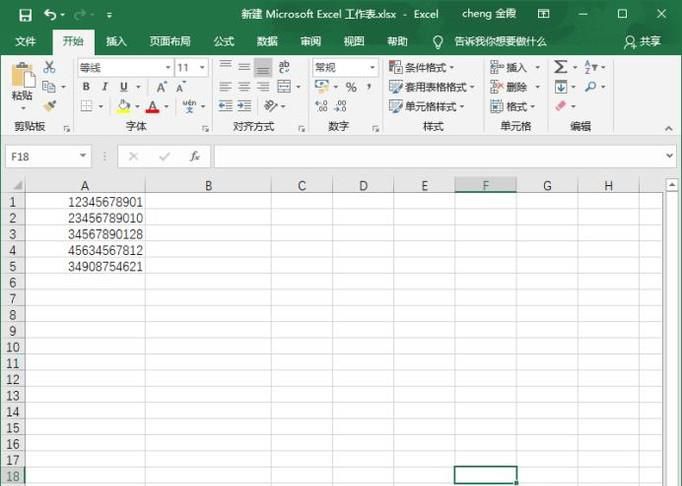Screen dimensions: 682x486
Task: Click the Insert Function fx icon
Action: 195,157
